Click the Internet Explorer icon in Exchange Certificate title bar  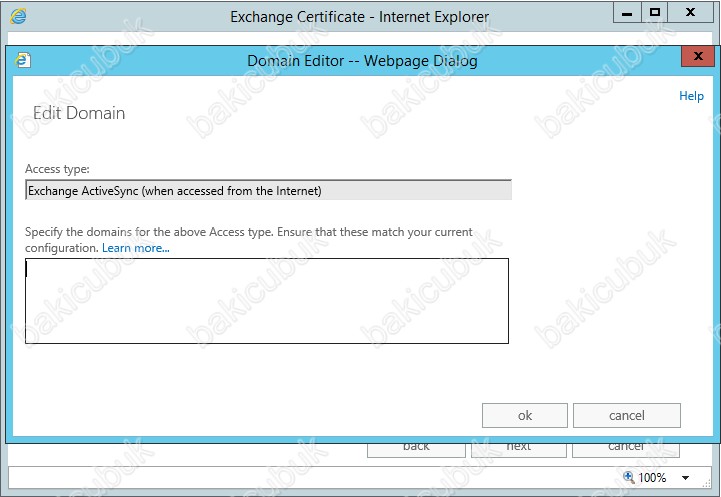[18, 16]
